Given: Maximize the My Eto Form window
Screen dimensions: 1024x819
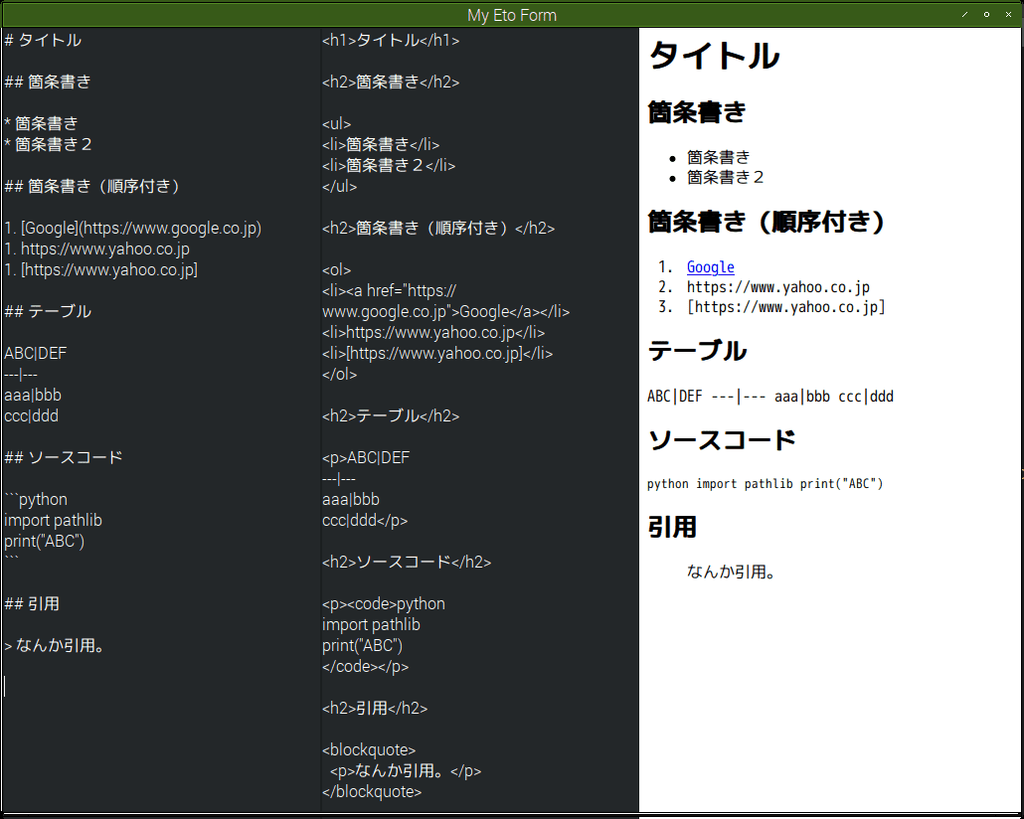Looking at the screenshot, I should 986,14.
